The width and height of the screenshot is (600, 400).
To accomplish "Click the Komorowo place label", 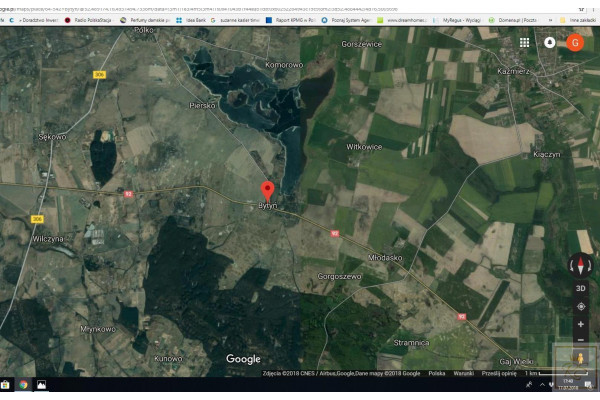I will [284, 65].
